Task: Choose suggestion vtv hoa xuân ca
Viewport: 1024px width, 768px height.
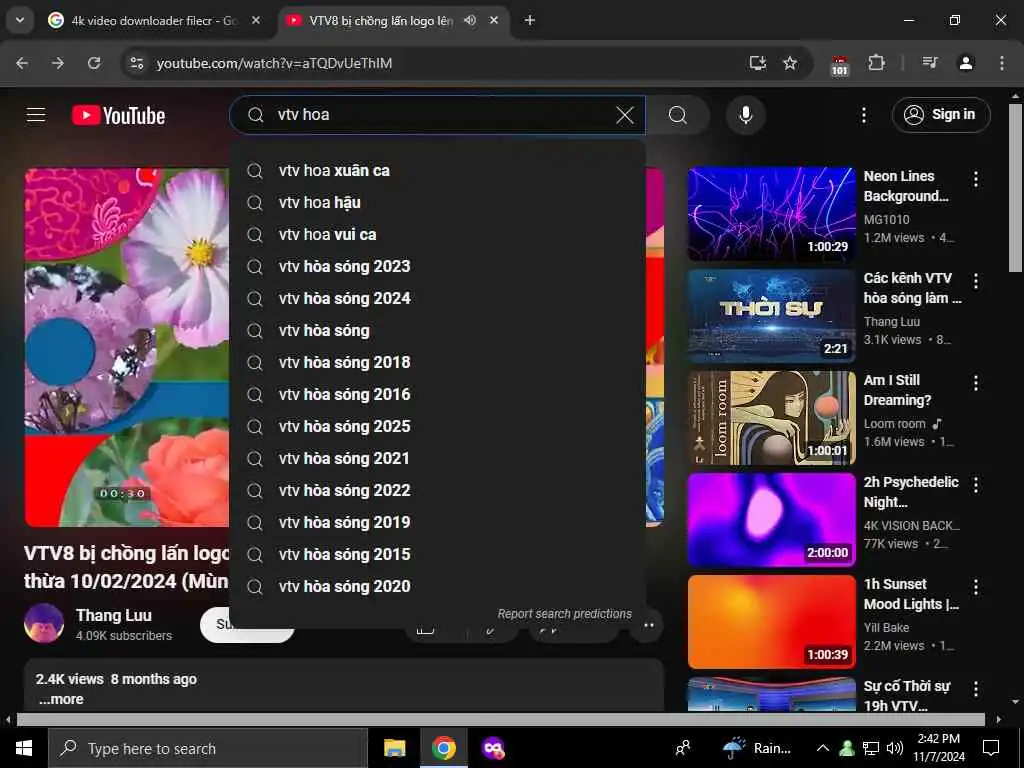Action: coord(438,170)
